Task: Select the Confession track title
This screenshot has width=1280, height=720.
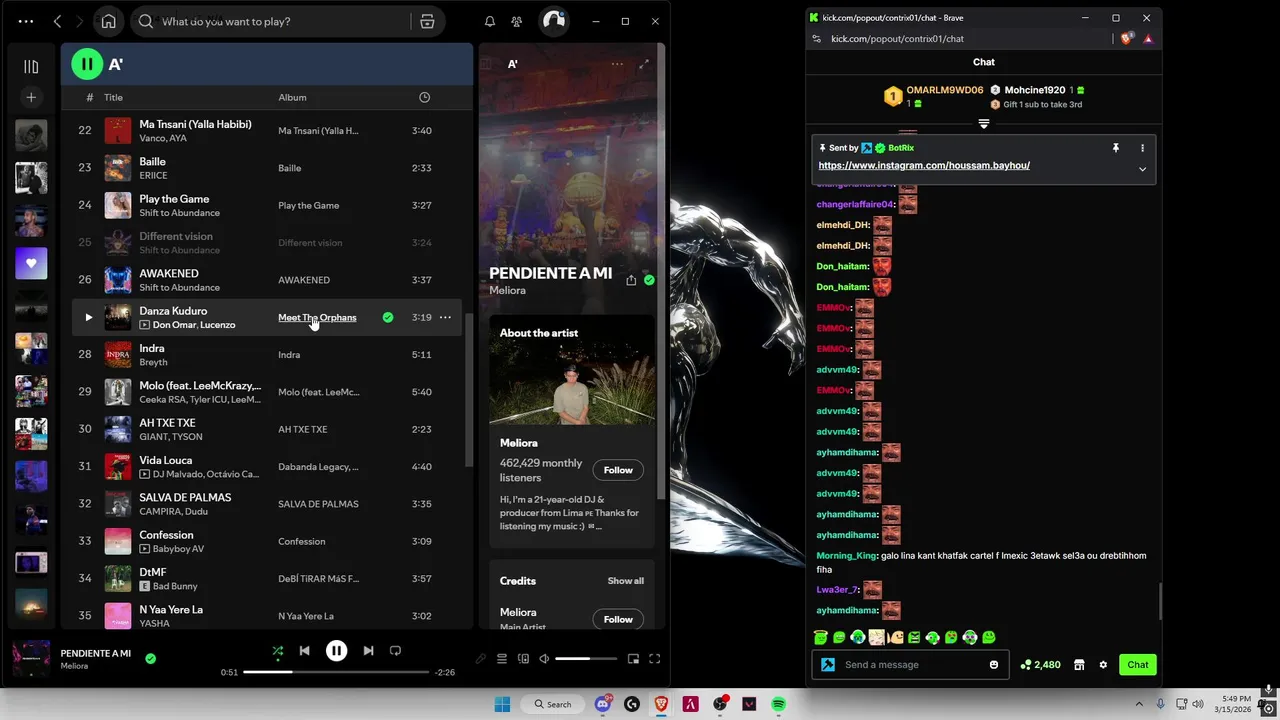Action: [x=166, y=535]
